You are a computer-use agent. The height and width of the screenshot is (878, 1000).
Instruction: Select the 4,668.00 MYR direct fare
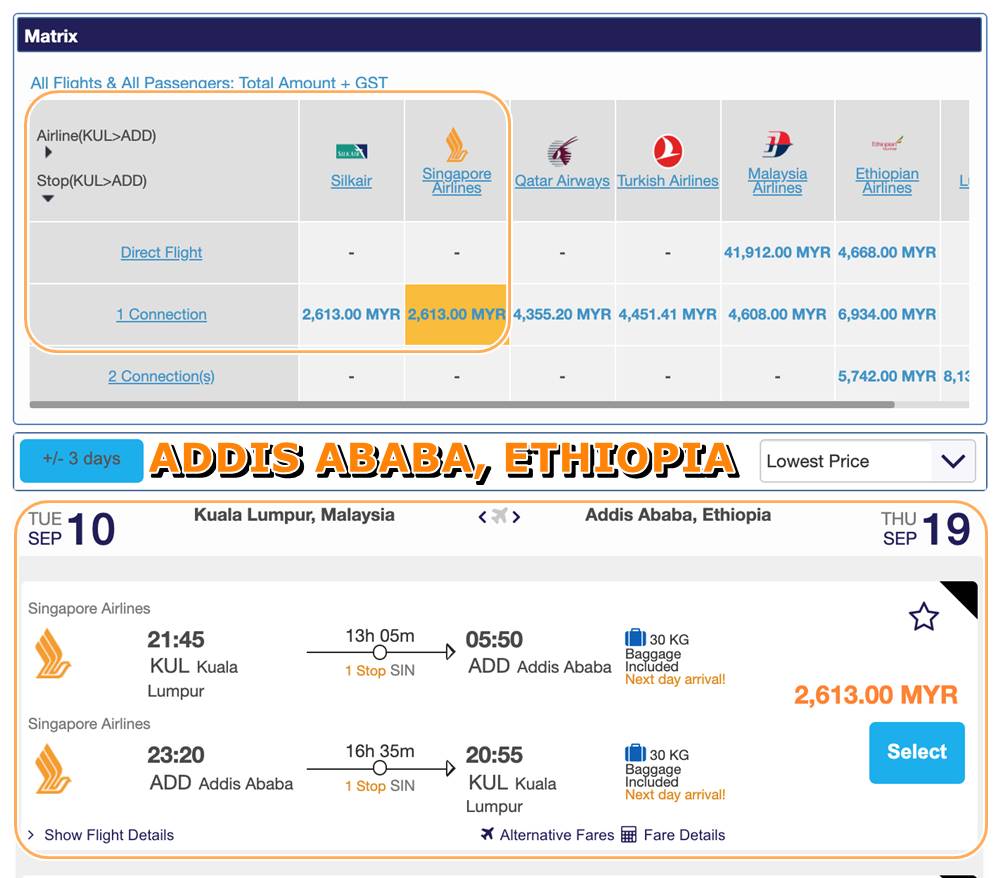(887, 252)
